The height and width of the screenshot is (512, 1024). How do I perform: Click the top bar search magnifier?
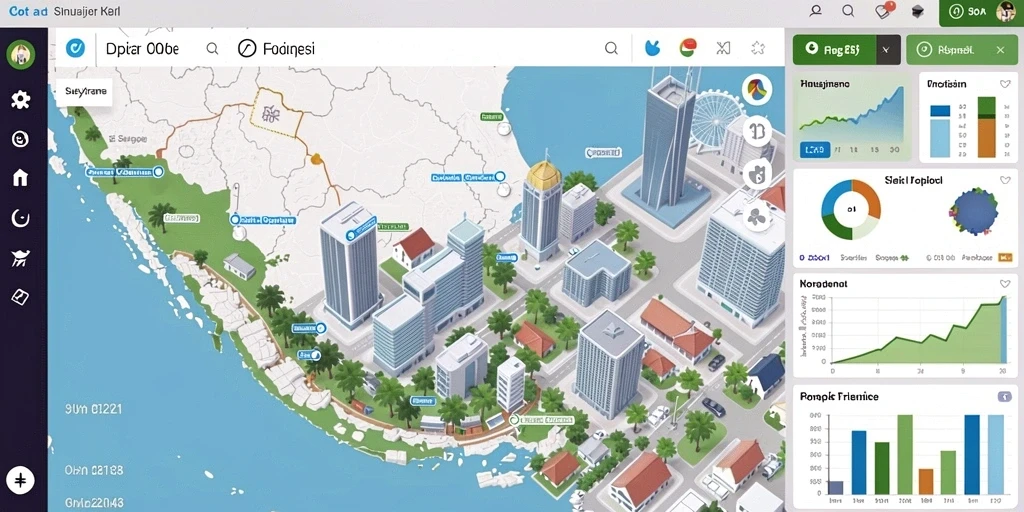848,11
